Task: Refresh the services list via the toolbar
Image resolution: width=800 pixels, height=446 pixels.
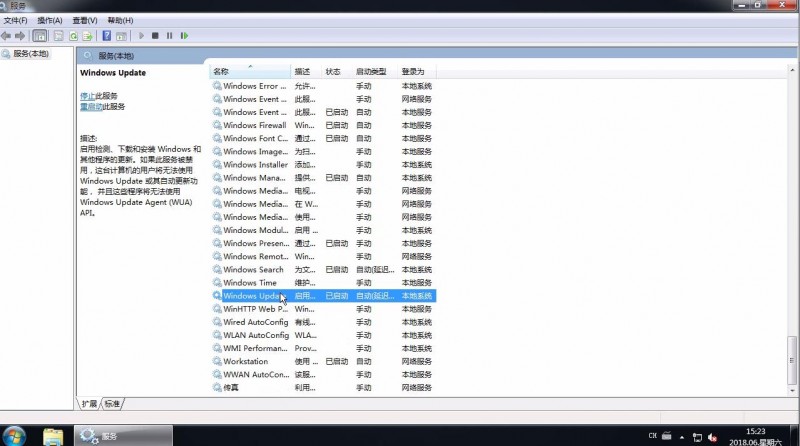Action: click(73, 36)
